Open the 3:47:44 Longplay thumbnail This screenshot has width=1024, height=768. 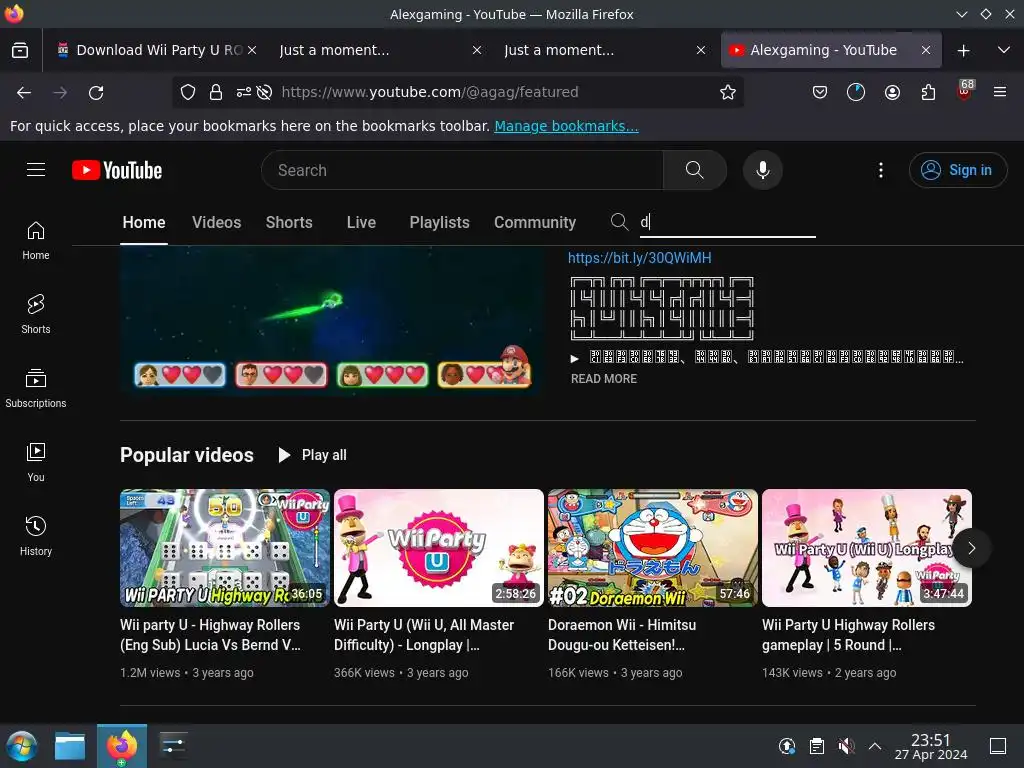[867, 548]
